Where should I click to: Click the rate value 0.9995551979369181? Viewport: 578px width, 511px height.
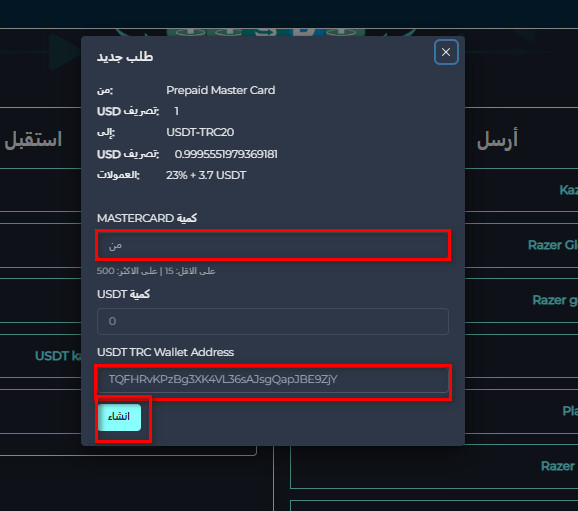(x=226, y=154)
